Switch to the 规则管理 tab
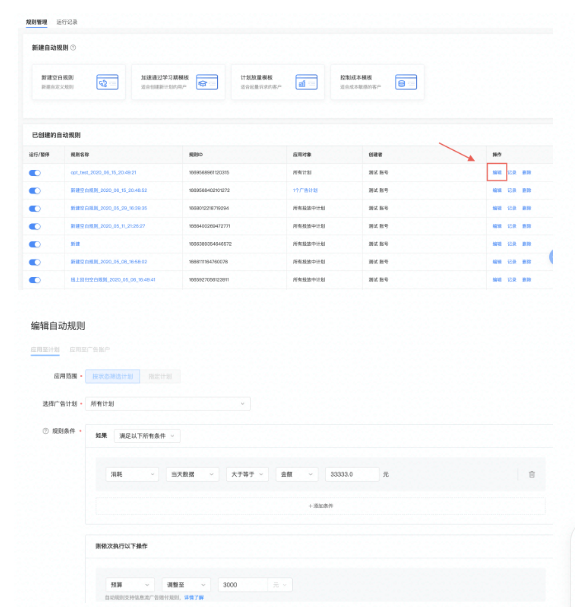This screenshot has width=584, height=613. coord(36,22)
